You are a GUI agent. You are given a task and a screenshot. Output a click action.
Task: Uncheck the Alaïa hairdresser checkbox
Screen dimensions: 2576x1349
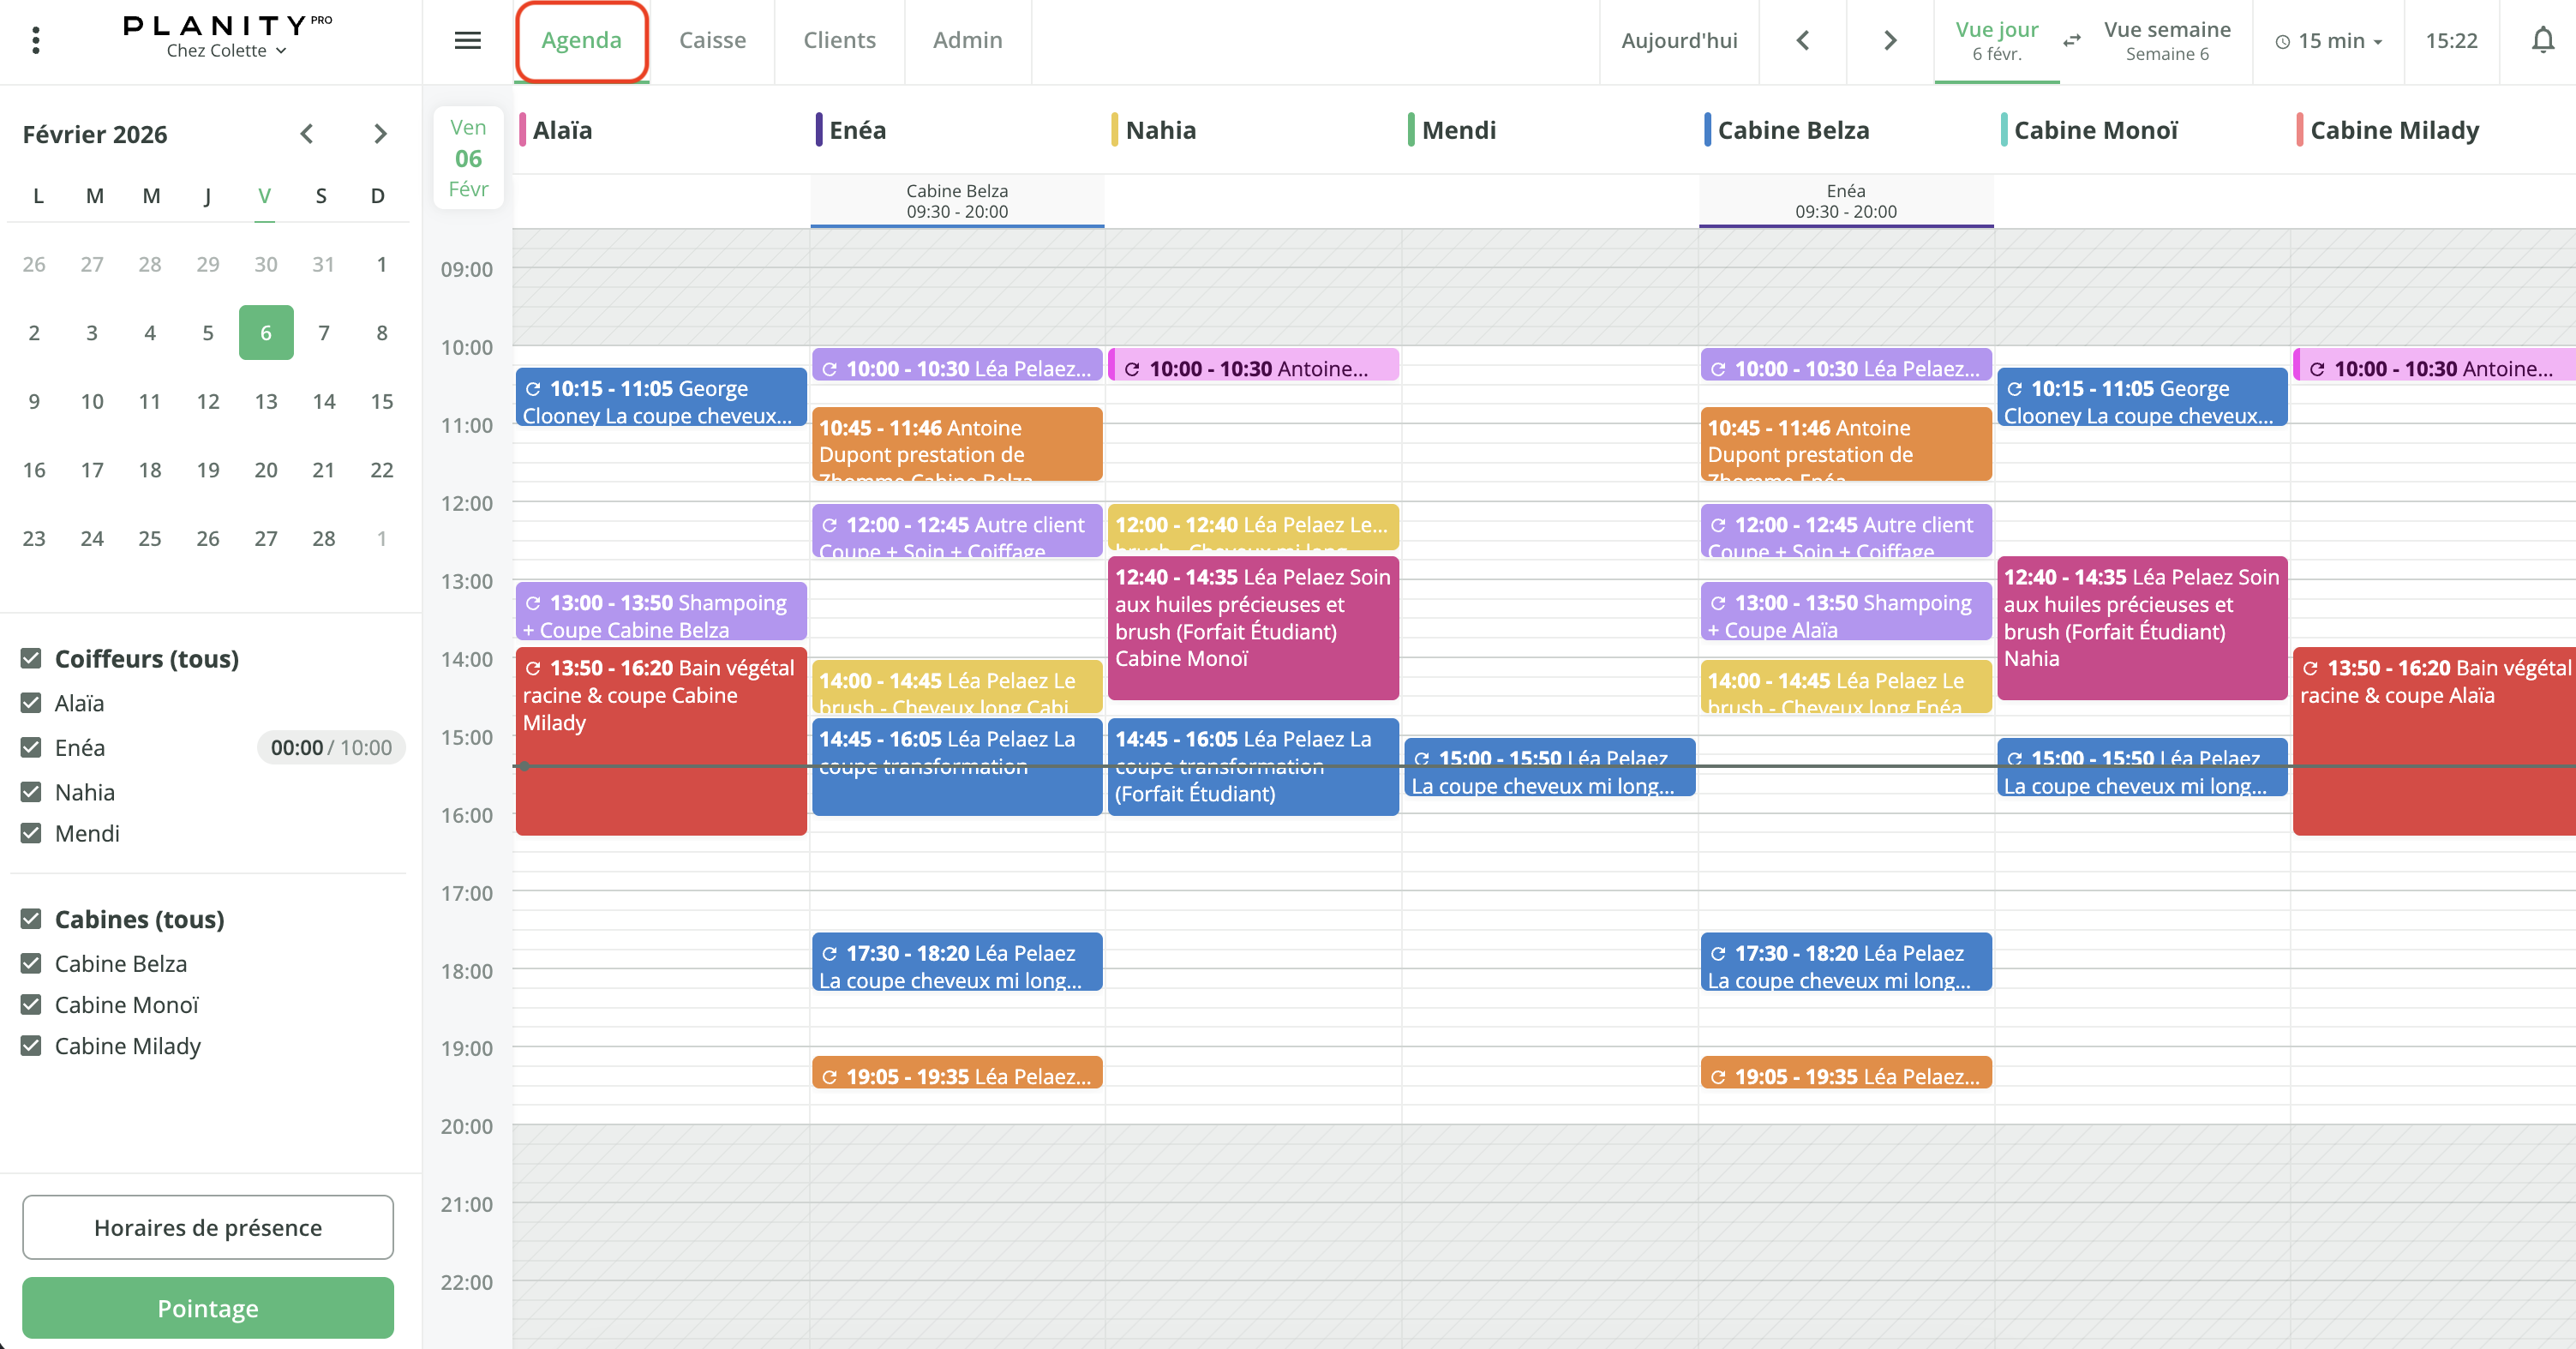point(31,703)
